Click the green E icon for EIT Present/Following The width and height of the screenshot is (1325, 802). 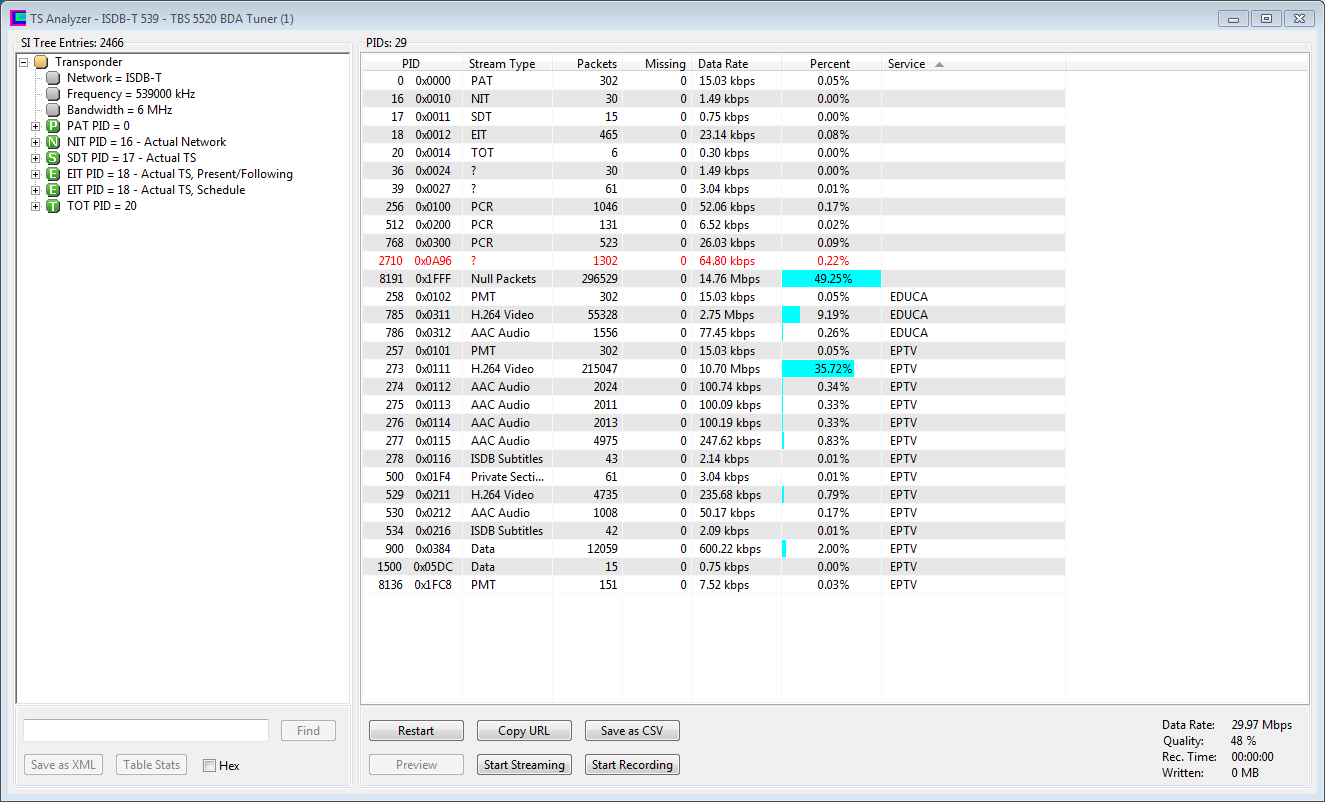coord(53,174)
